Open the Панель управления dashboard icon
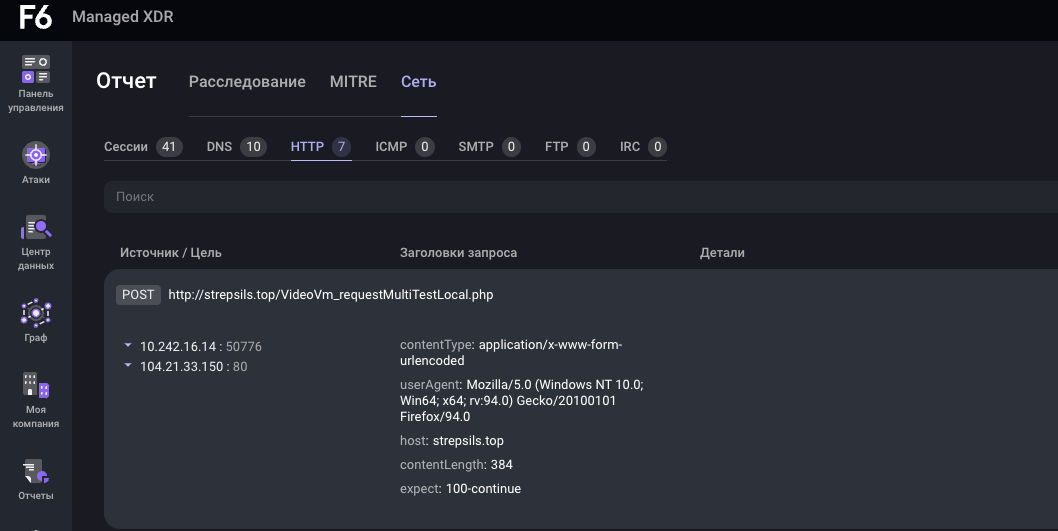Image resolution: width=1058 pixels, height=531 pixels. click(36, 71)
